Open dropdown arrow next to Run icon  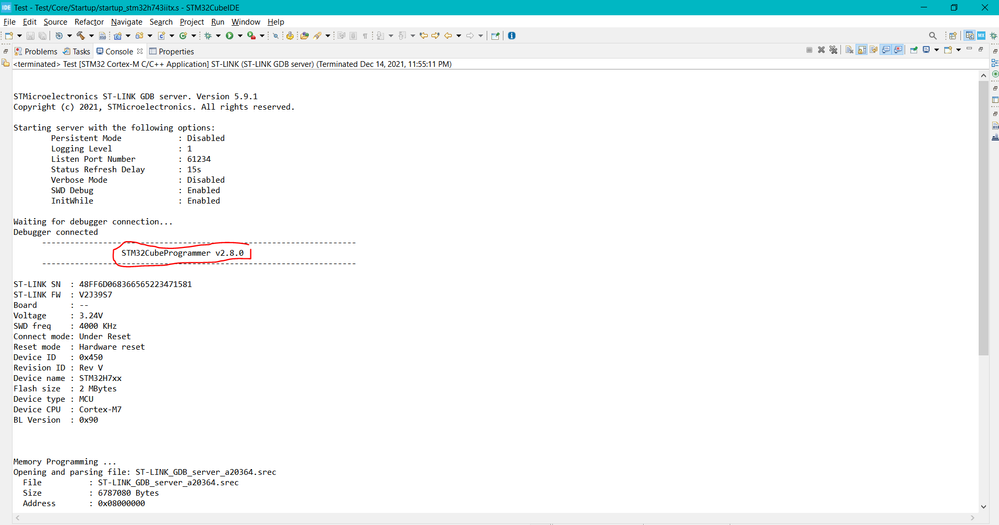[240, 36]
